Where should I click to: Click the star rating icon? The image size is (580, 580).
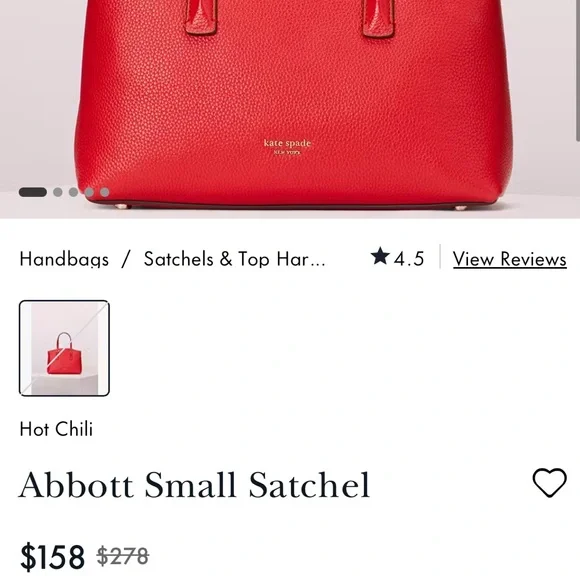coord(380,256)
